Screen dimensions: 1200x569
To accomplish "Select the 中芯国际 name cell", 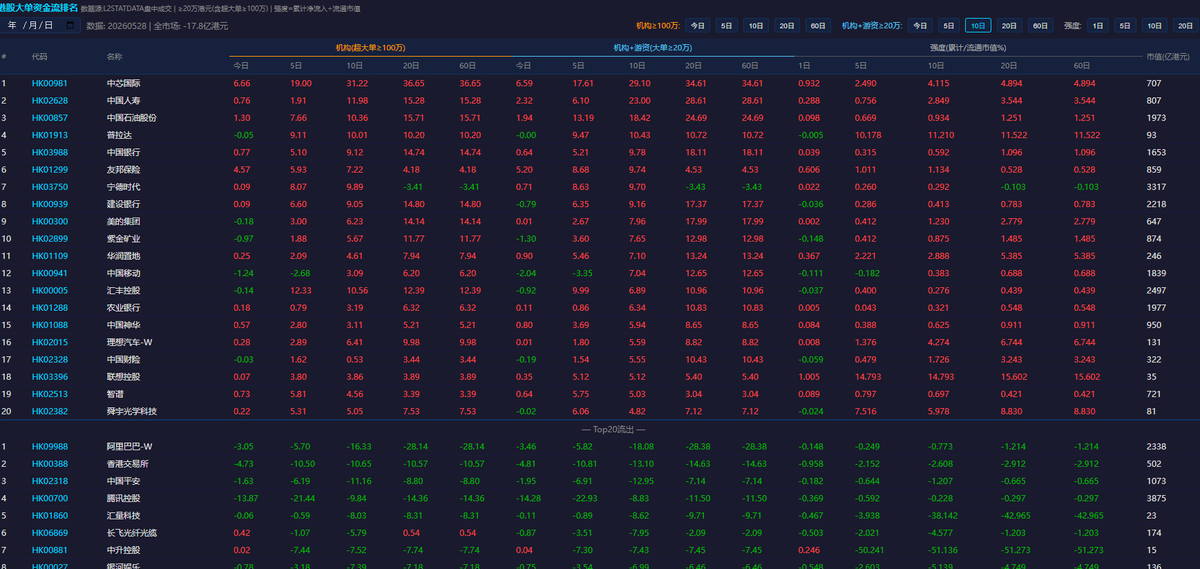I will point(123,83).
